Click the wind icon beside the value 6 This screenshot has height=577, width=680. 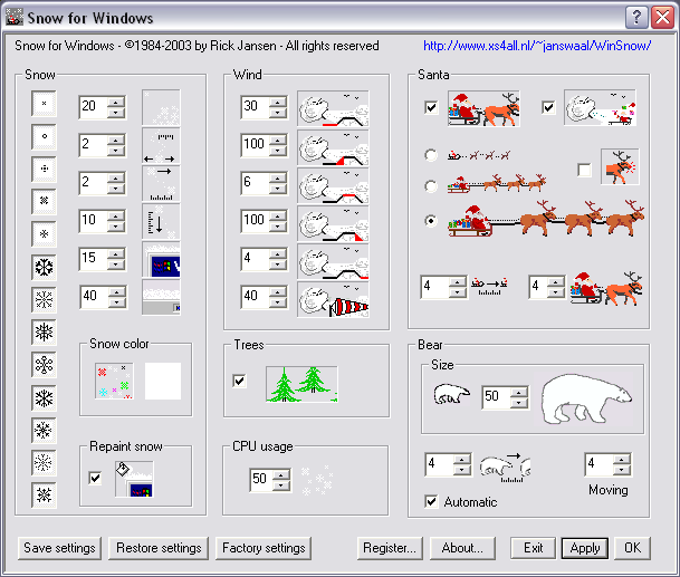point(333,186)
